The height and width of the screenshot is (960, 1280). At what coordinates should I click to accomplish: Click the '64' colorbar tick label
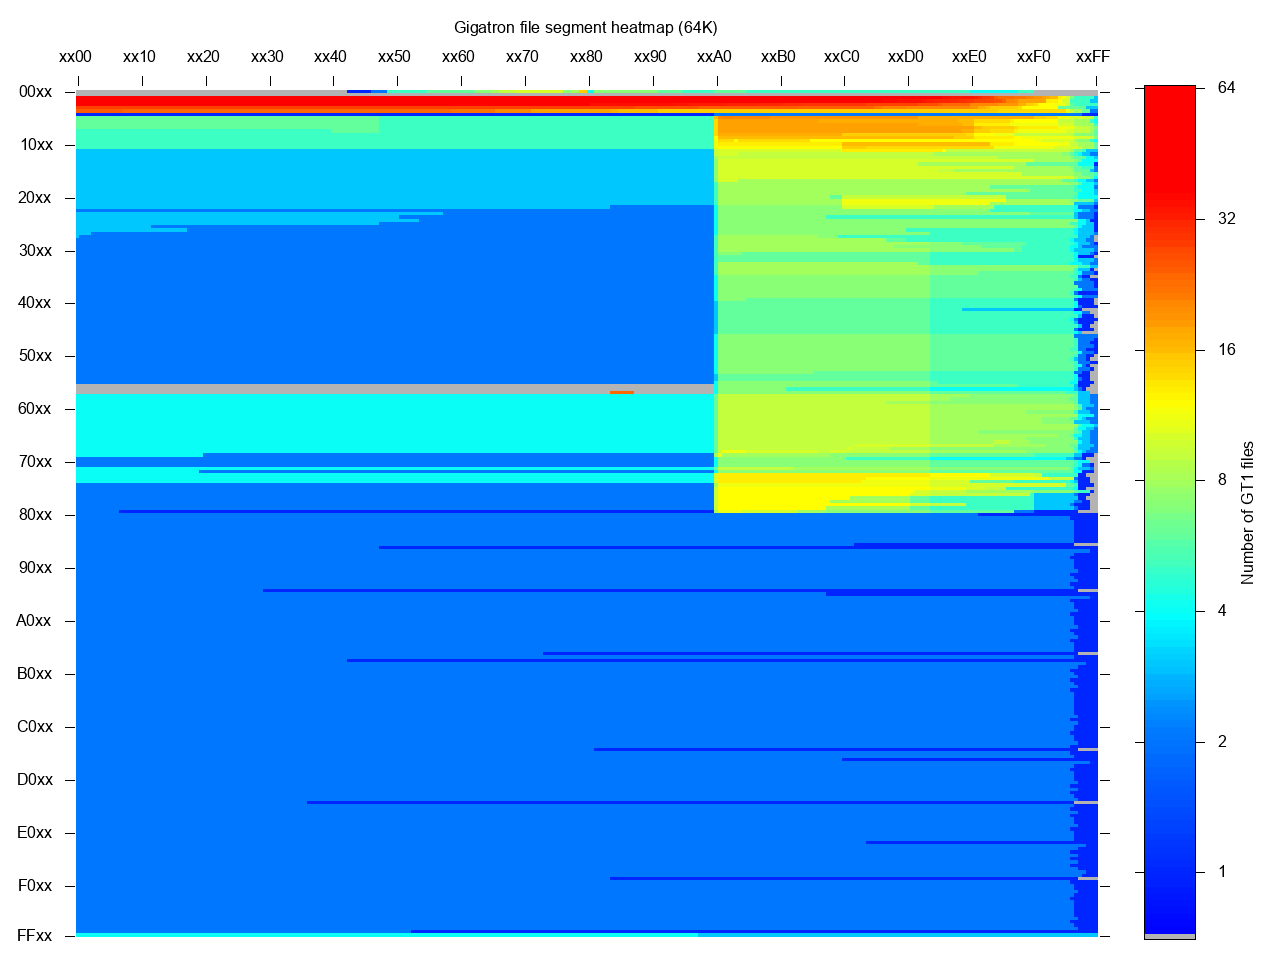coord(1226,88)
